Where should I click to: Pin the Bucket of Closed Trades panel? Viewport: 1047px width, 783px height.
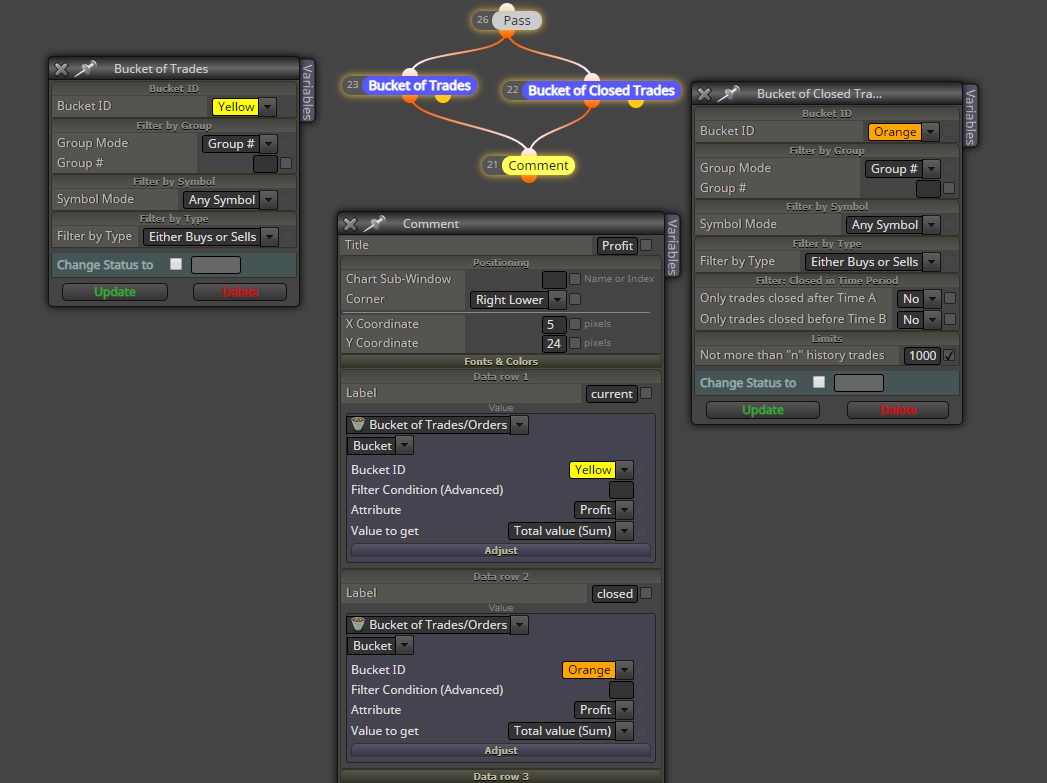(728, 93)
